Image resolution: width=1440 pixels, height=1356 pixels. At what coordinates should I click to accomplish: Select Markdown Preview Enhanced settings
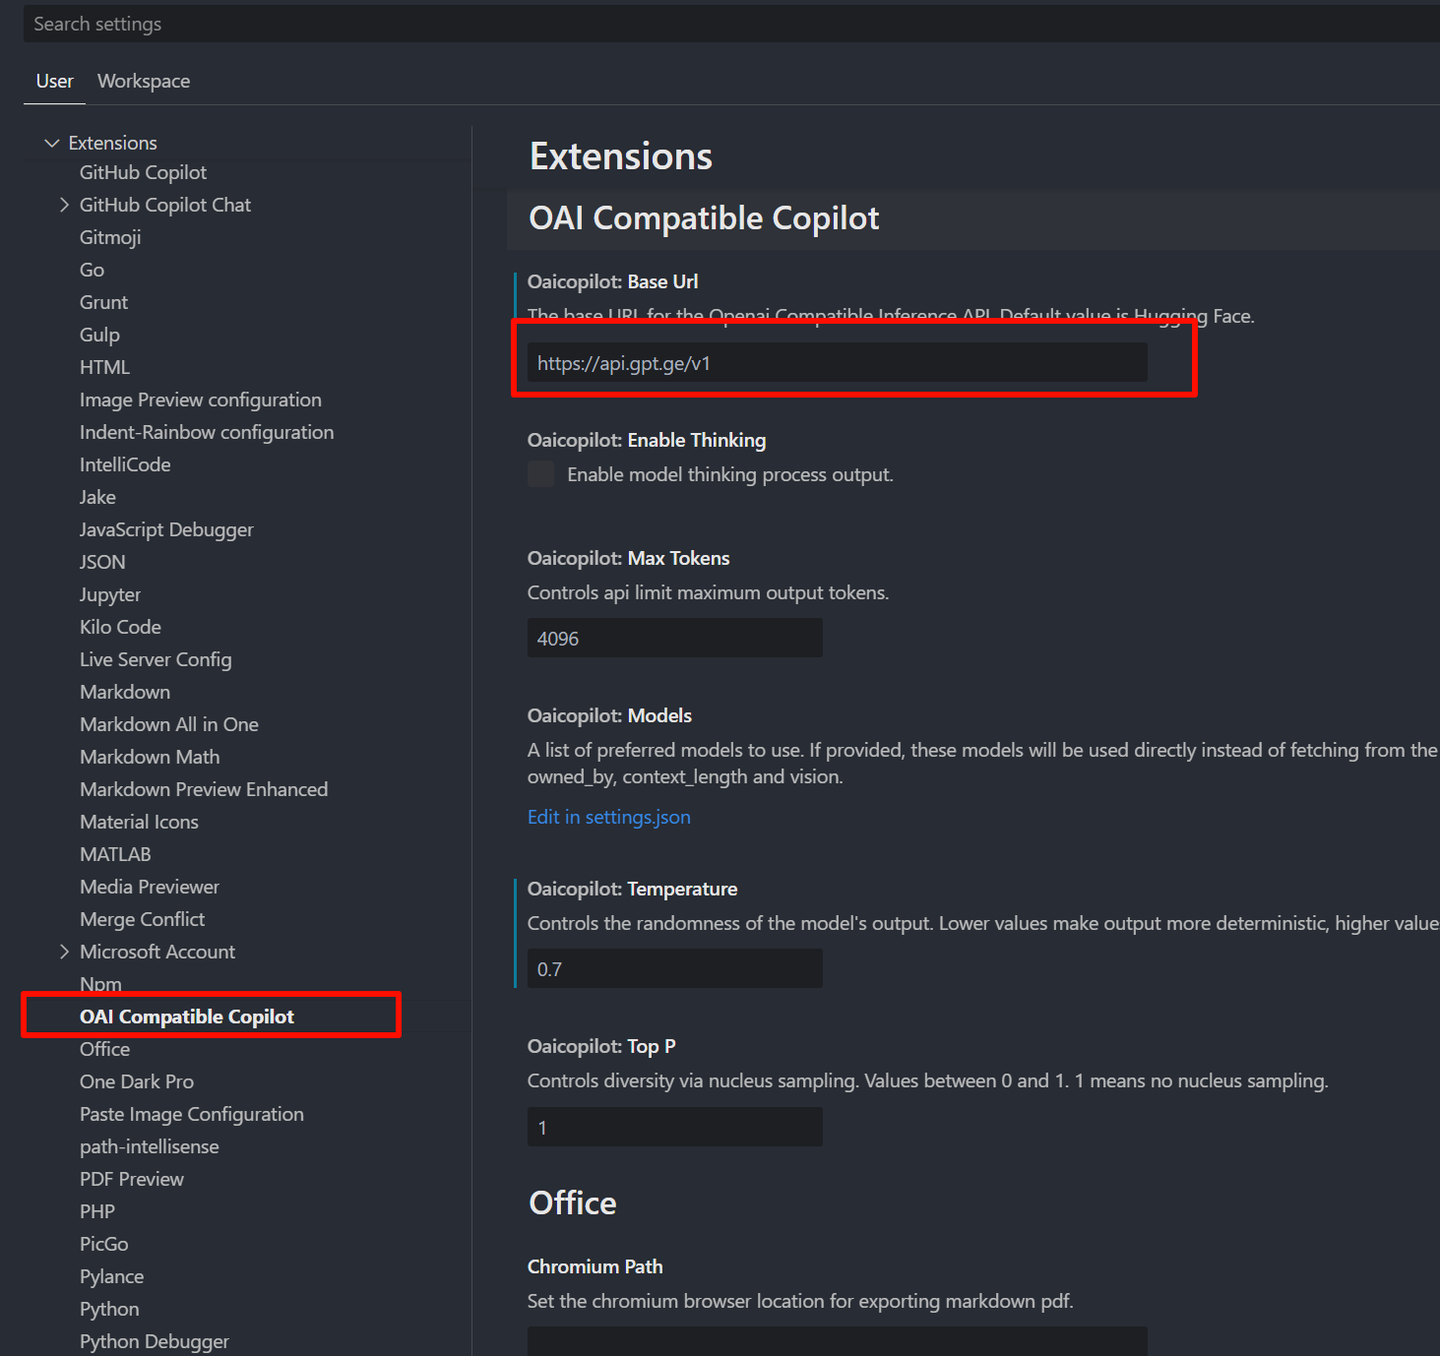pos(203,789)
